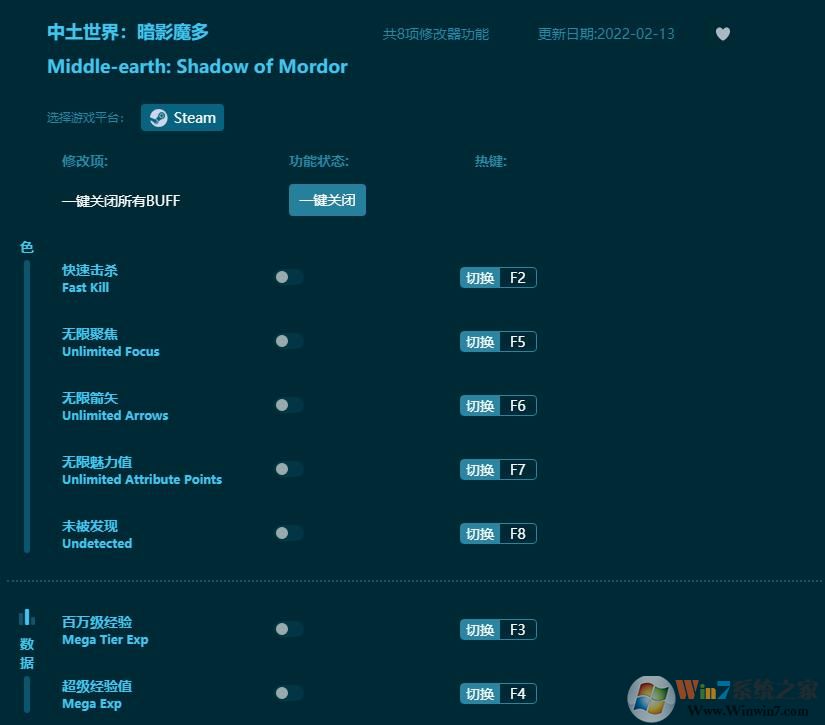Click the 中土世界:暗影魔多 title
This screenshot has width=825, height=725.
(128, 32)
